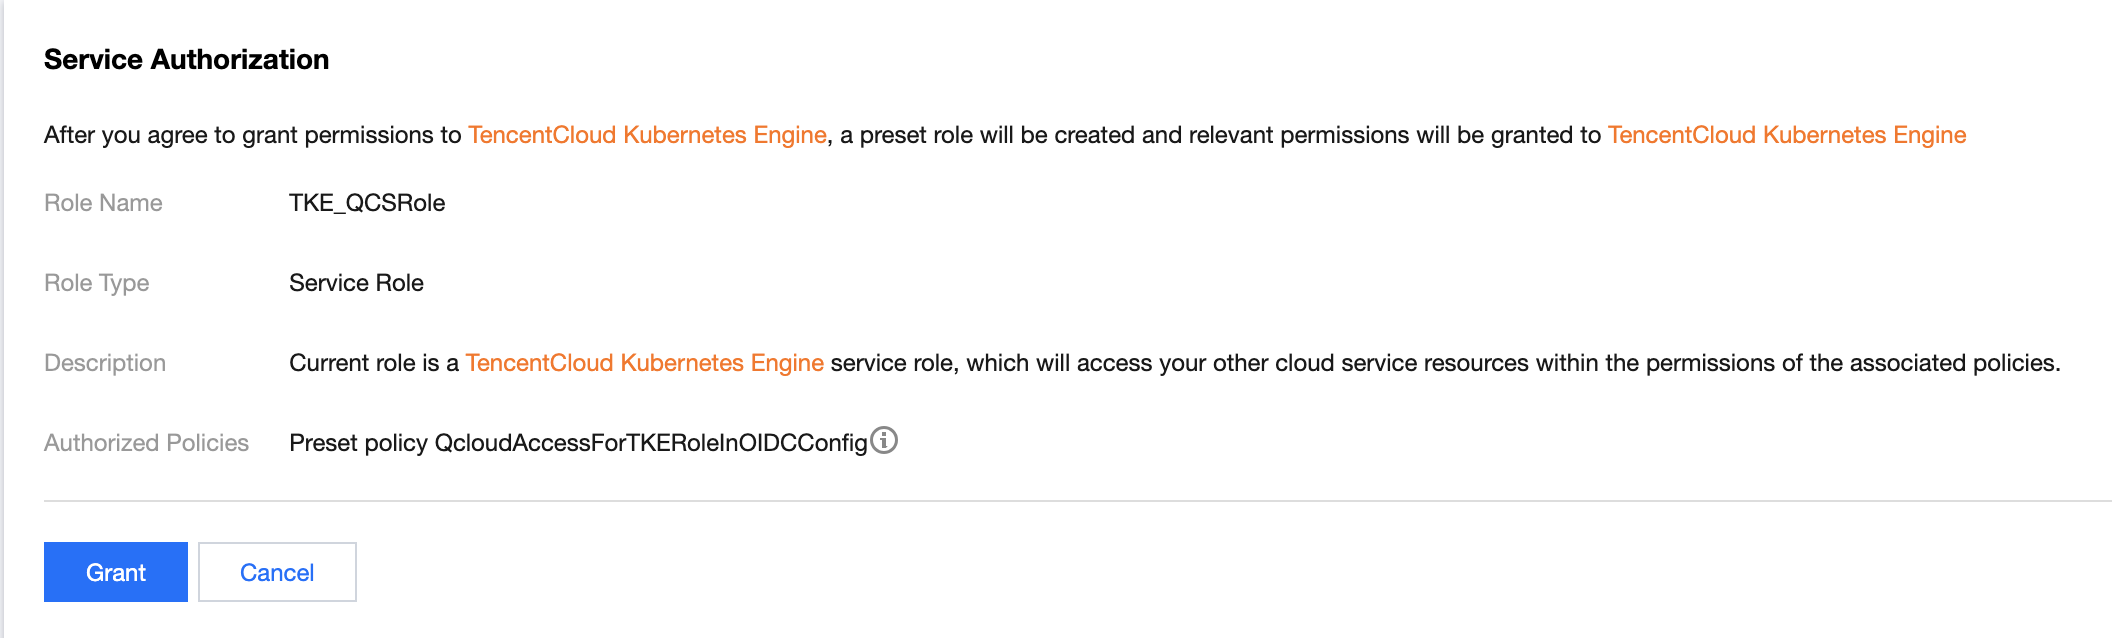Image resolution: width=2112 pixels, height=638 pixels.
Task: Click the "Current role is a" text
Action: click(x=373, y=363)
